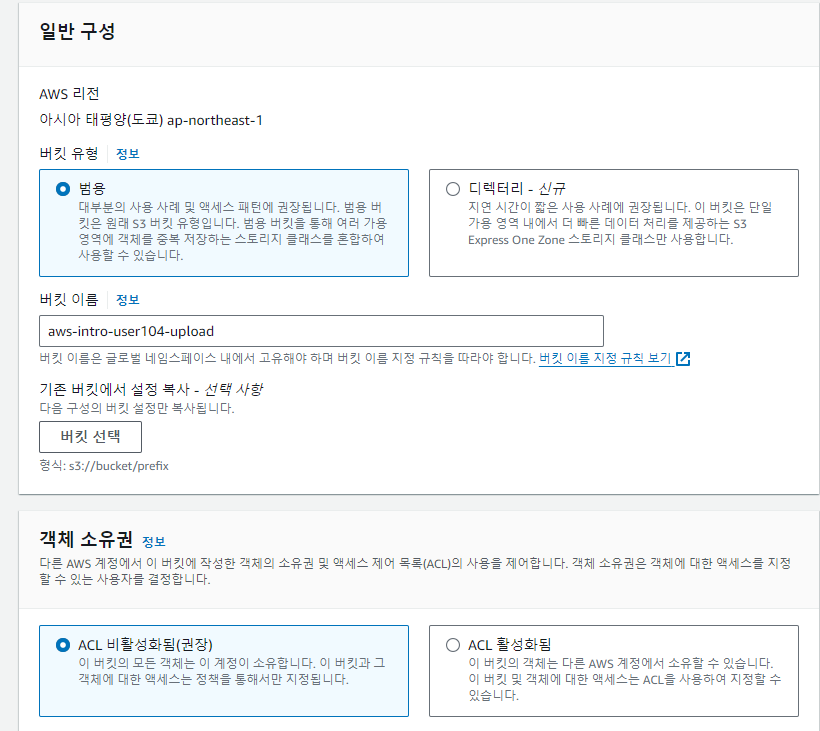Click 다음 구성의 버킷 설정만 복사됩니다 text
This screenshot has height=731, width=820.
click(x=137, y=408)
